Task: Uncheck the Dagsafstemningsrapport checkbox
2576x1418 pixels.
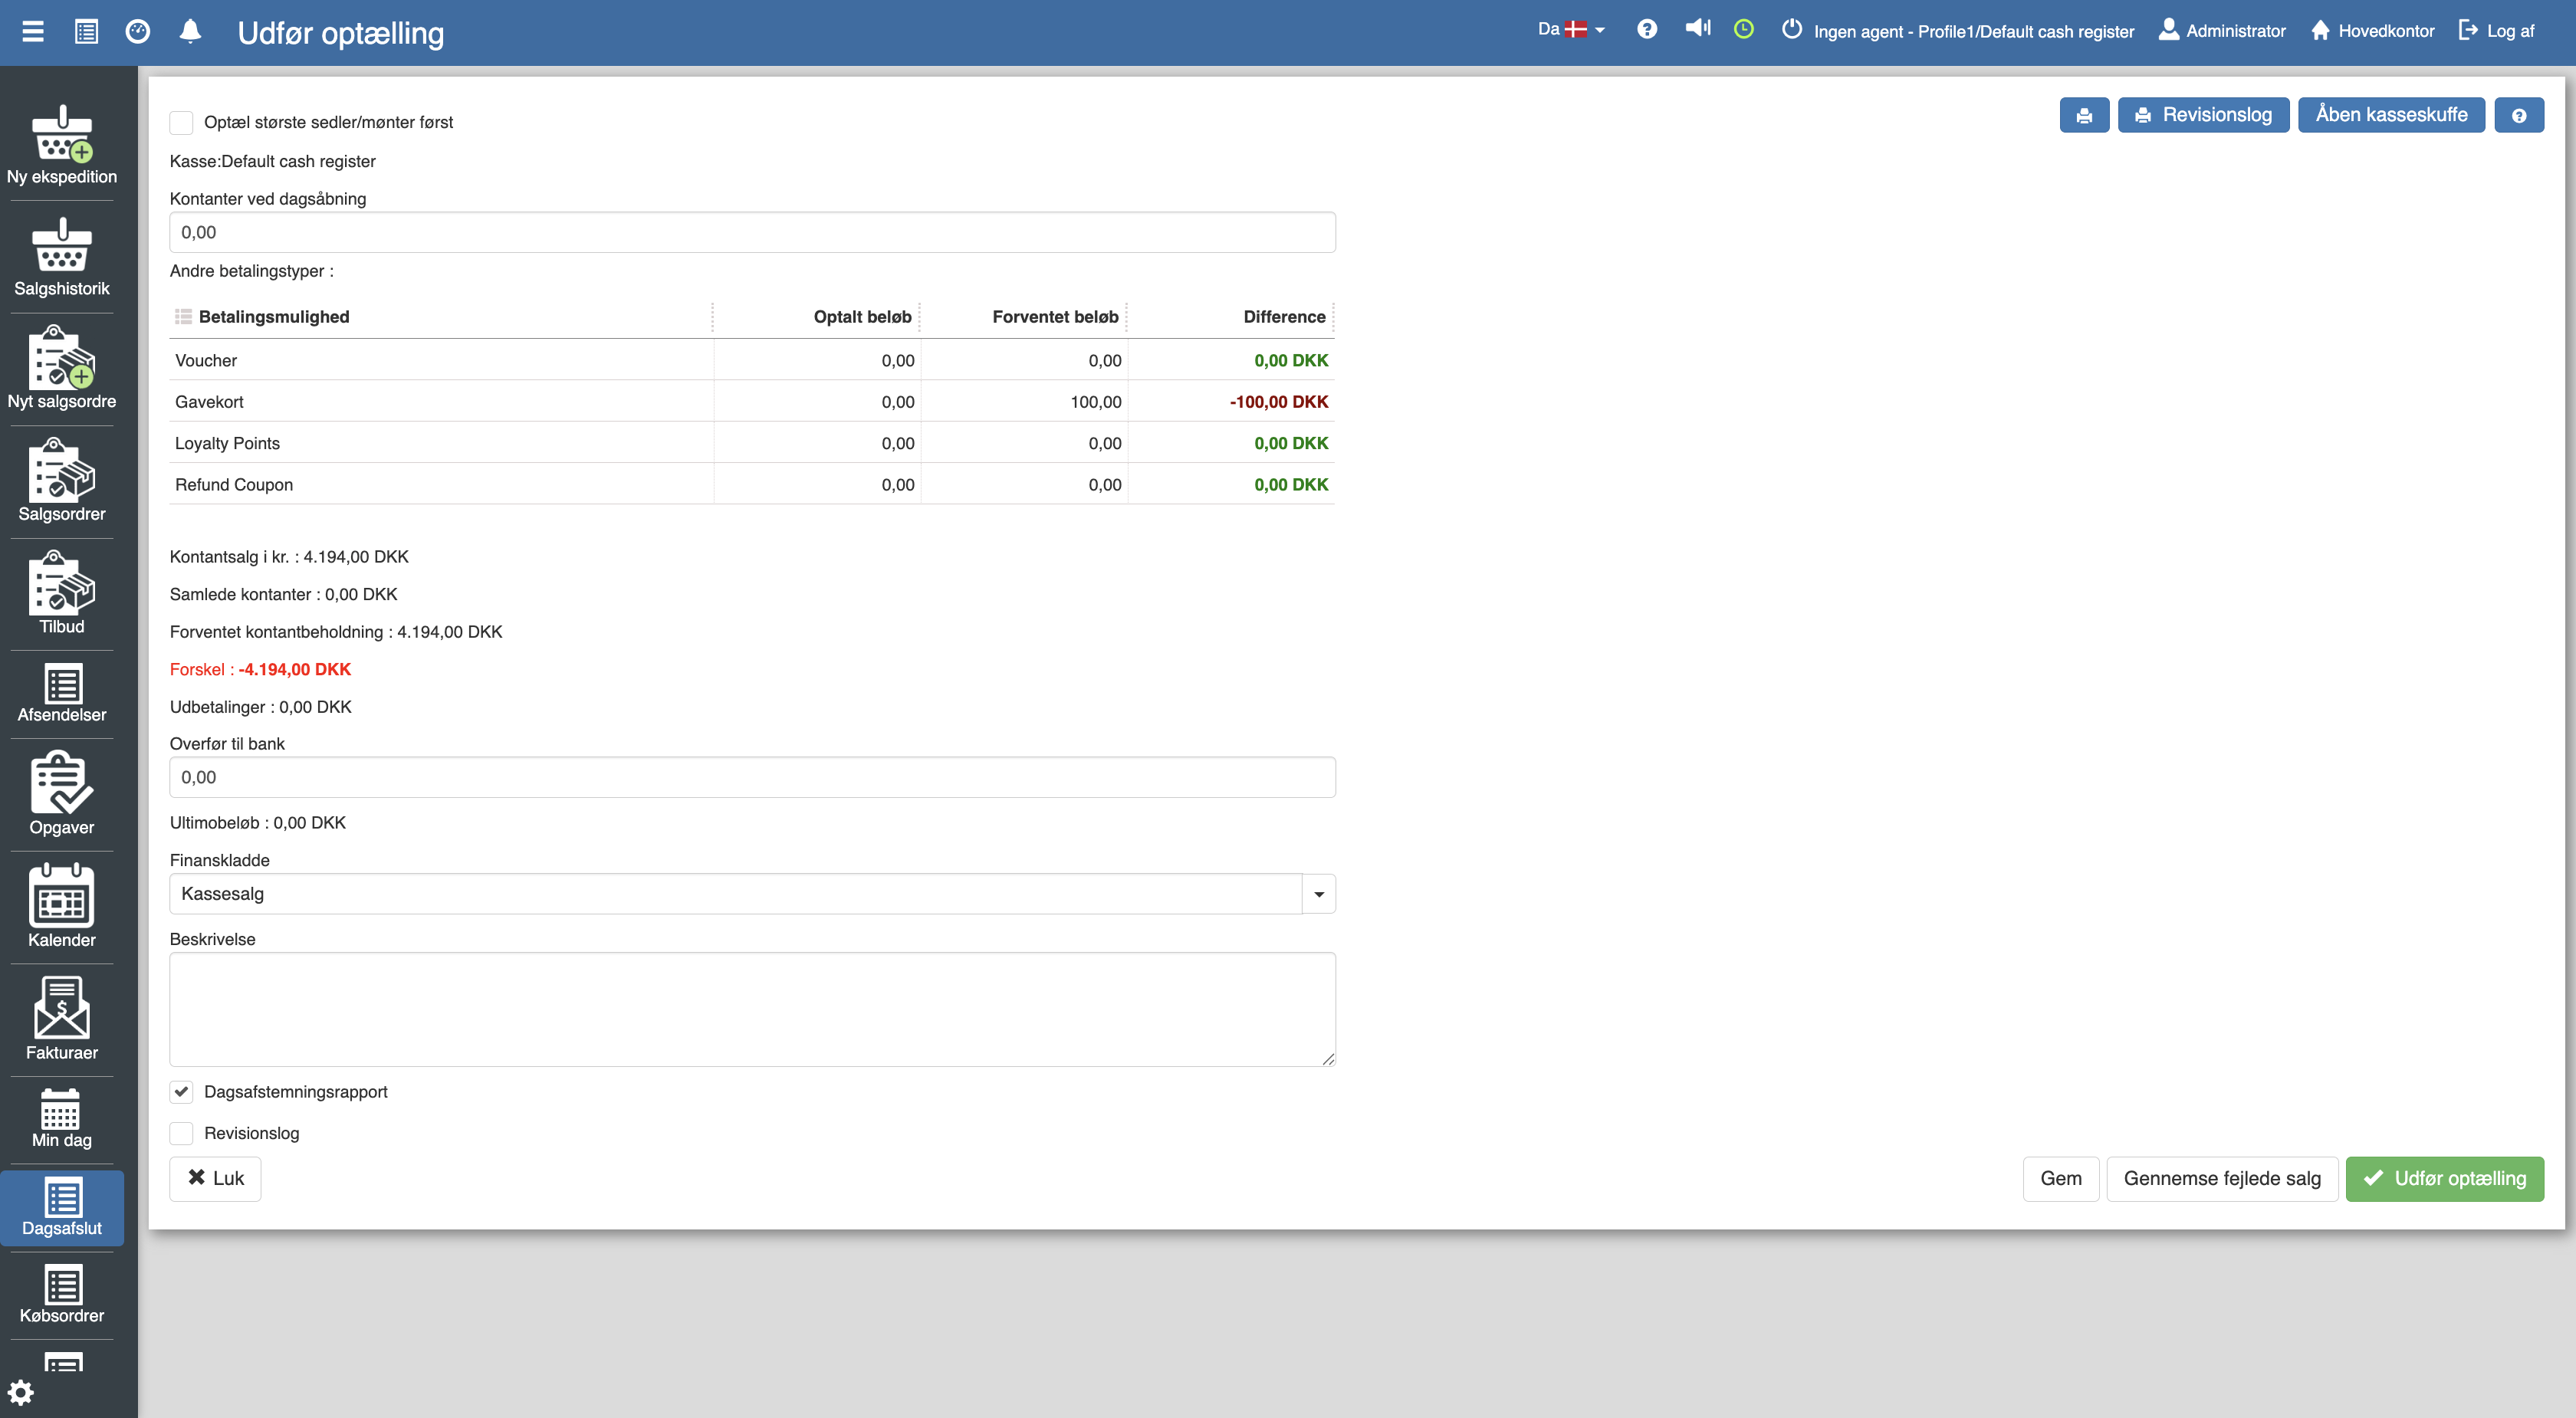Action: tap(181, 1092)
